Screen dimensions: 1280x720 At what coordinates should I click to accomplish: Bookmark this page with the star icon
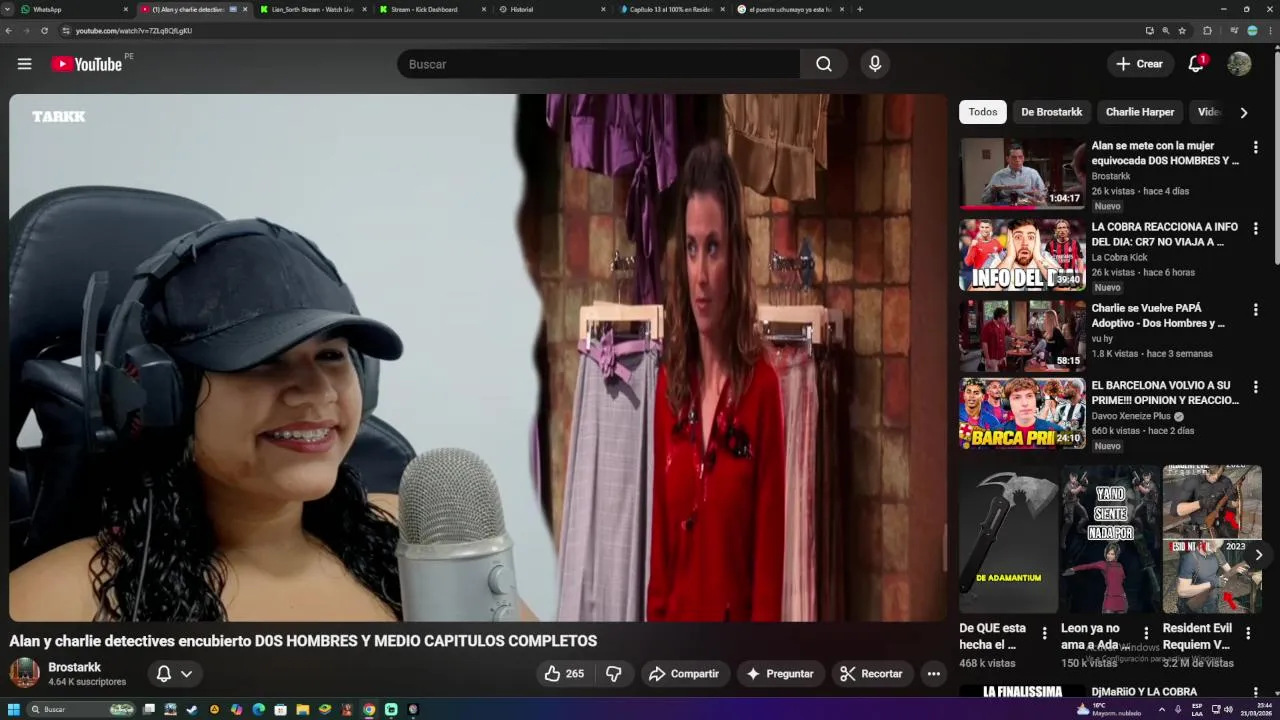(1182, 31)
